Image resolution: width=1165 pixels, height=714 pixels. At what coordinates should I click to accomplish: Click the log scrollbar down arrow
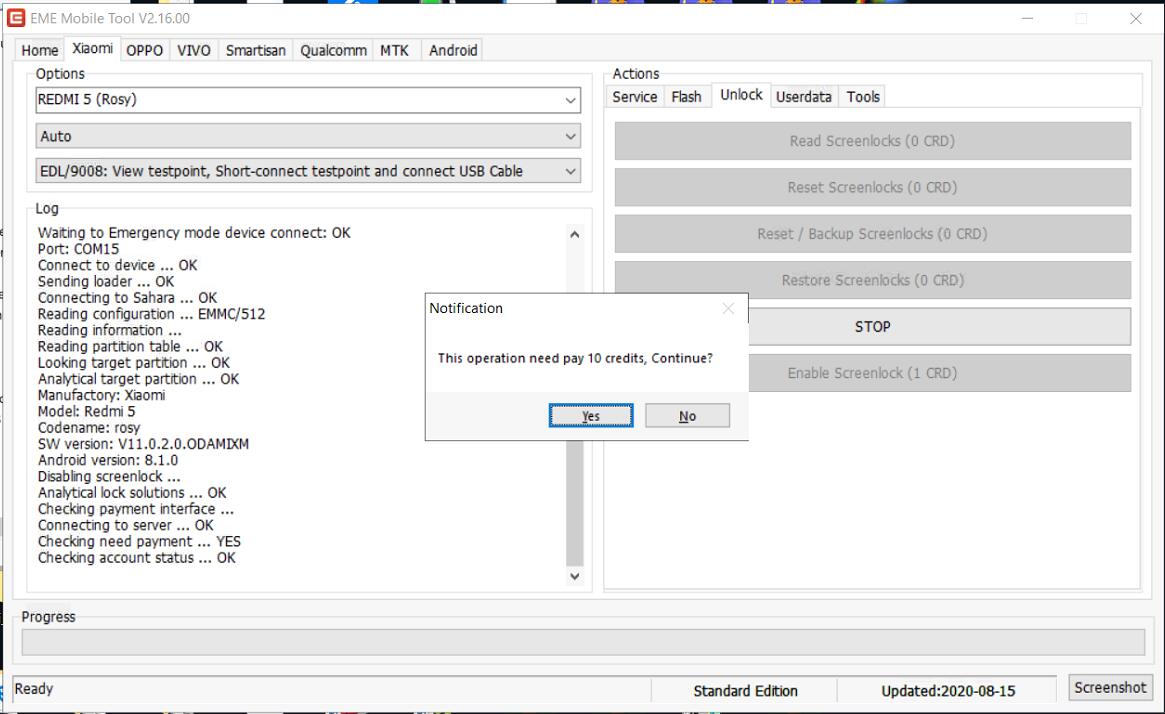click(x=574, y=576)
